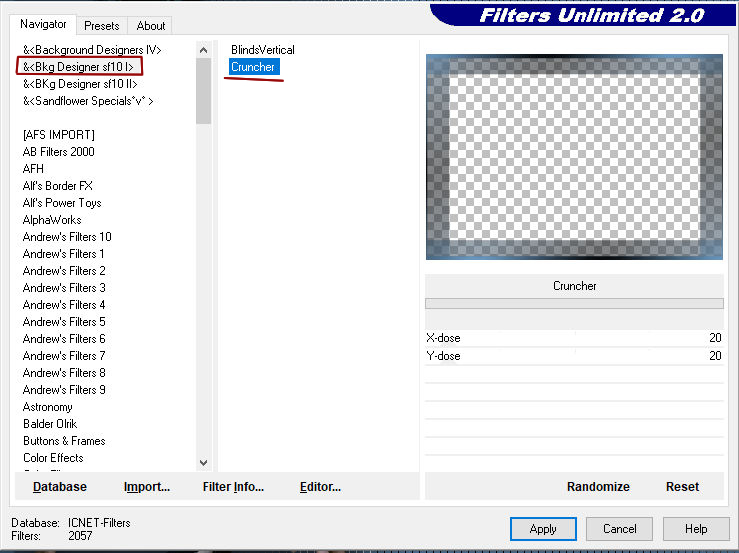Open the About tab

point(150,25)
